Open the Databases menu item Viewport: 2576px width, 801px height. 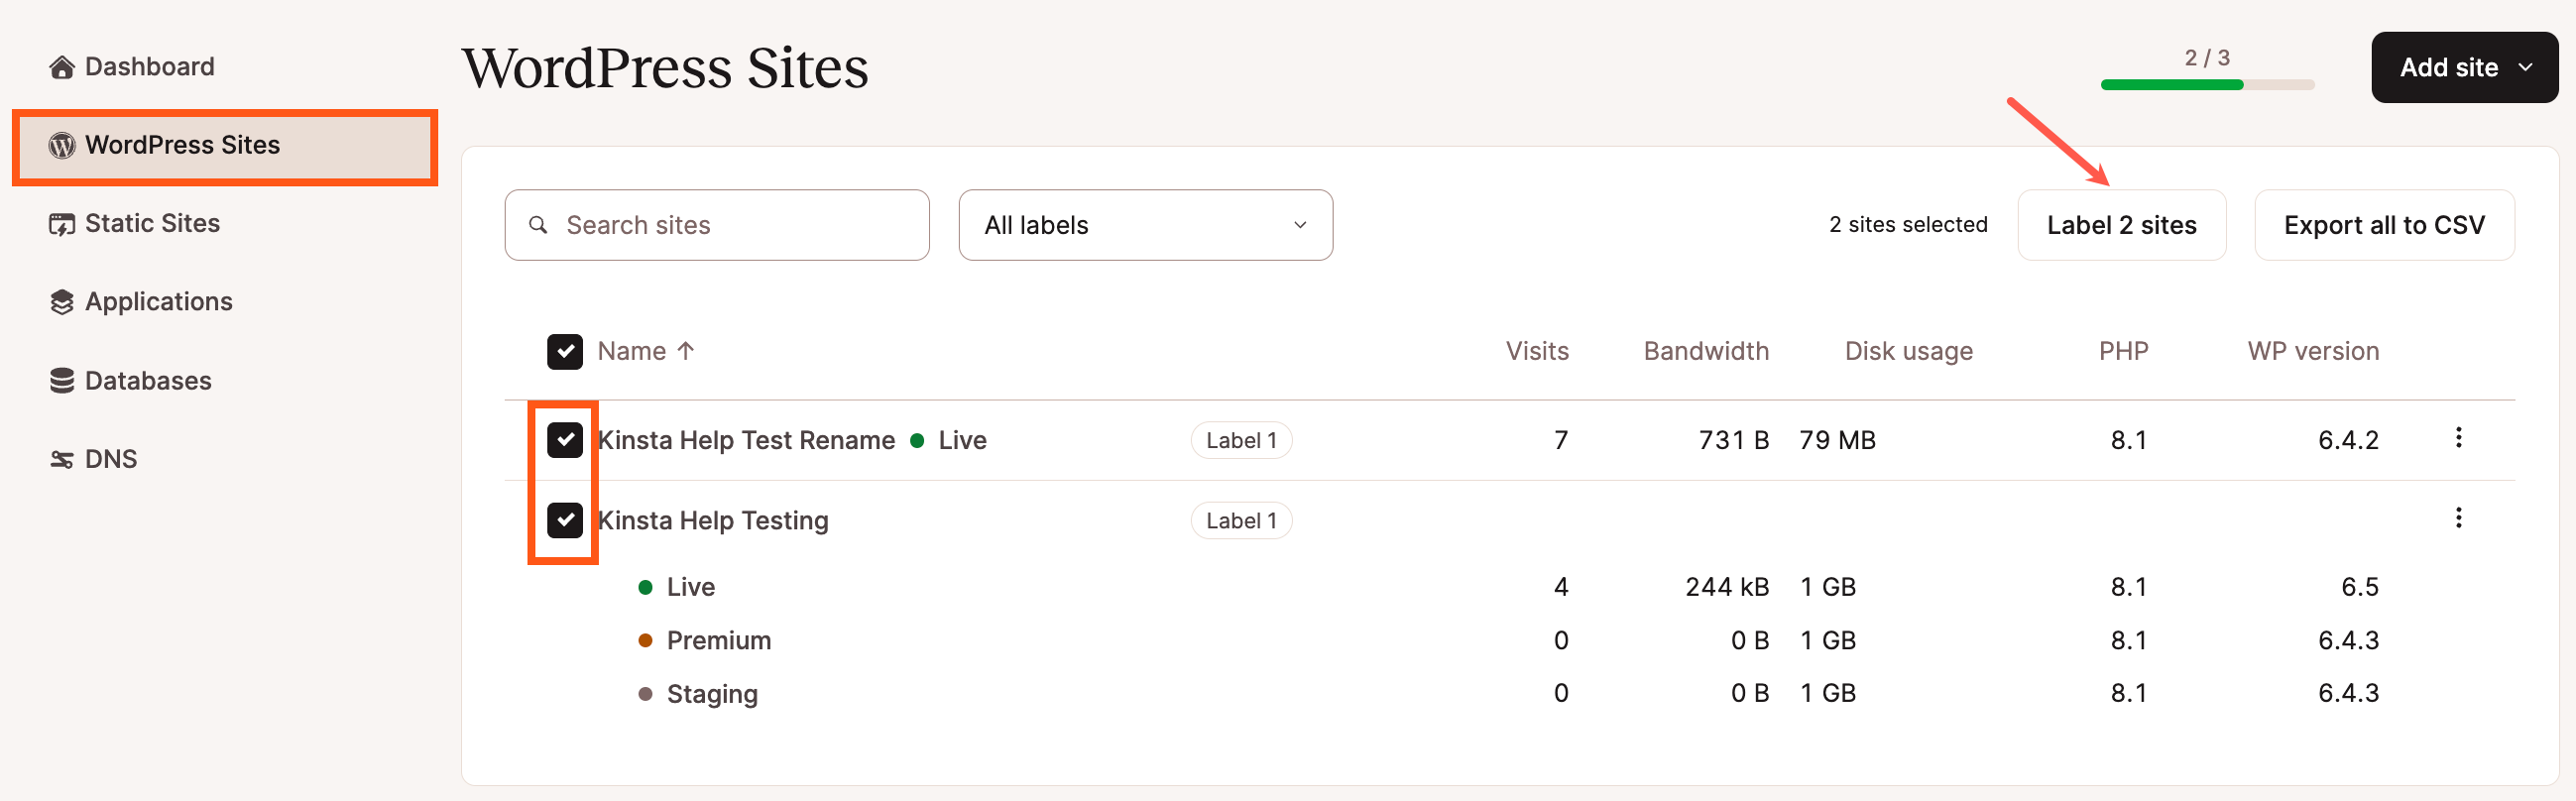point(148,381)
